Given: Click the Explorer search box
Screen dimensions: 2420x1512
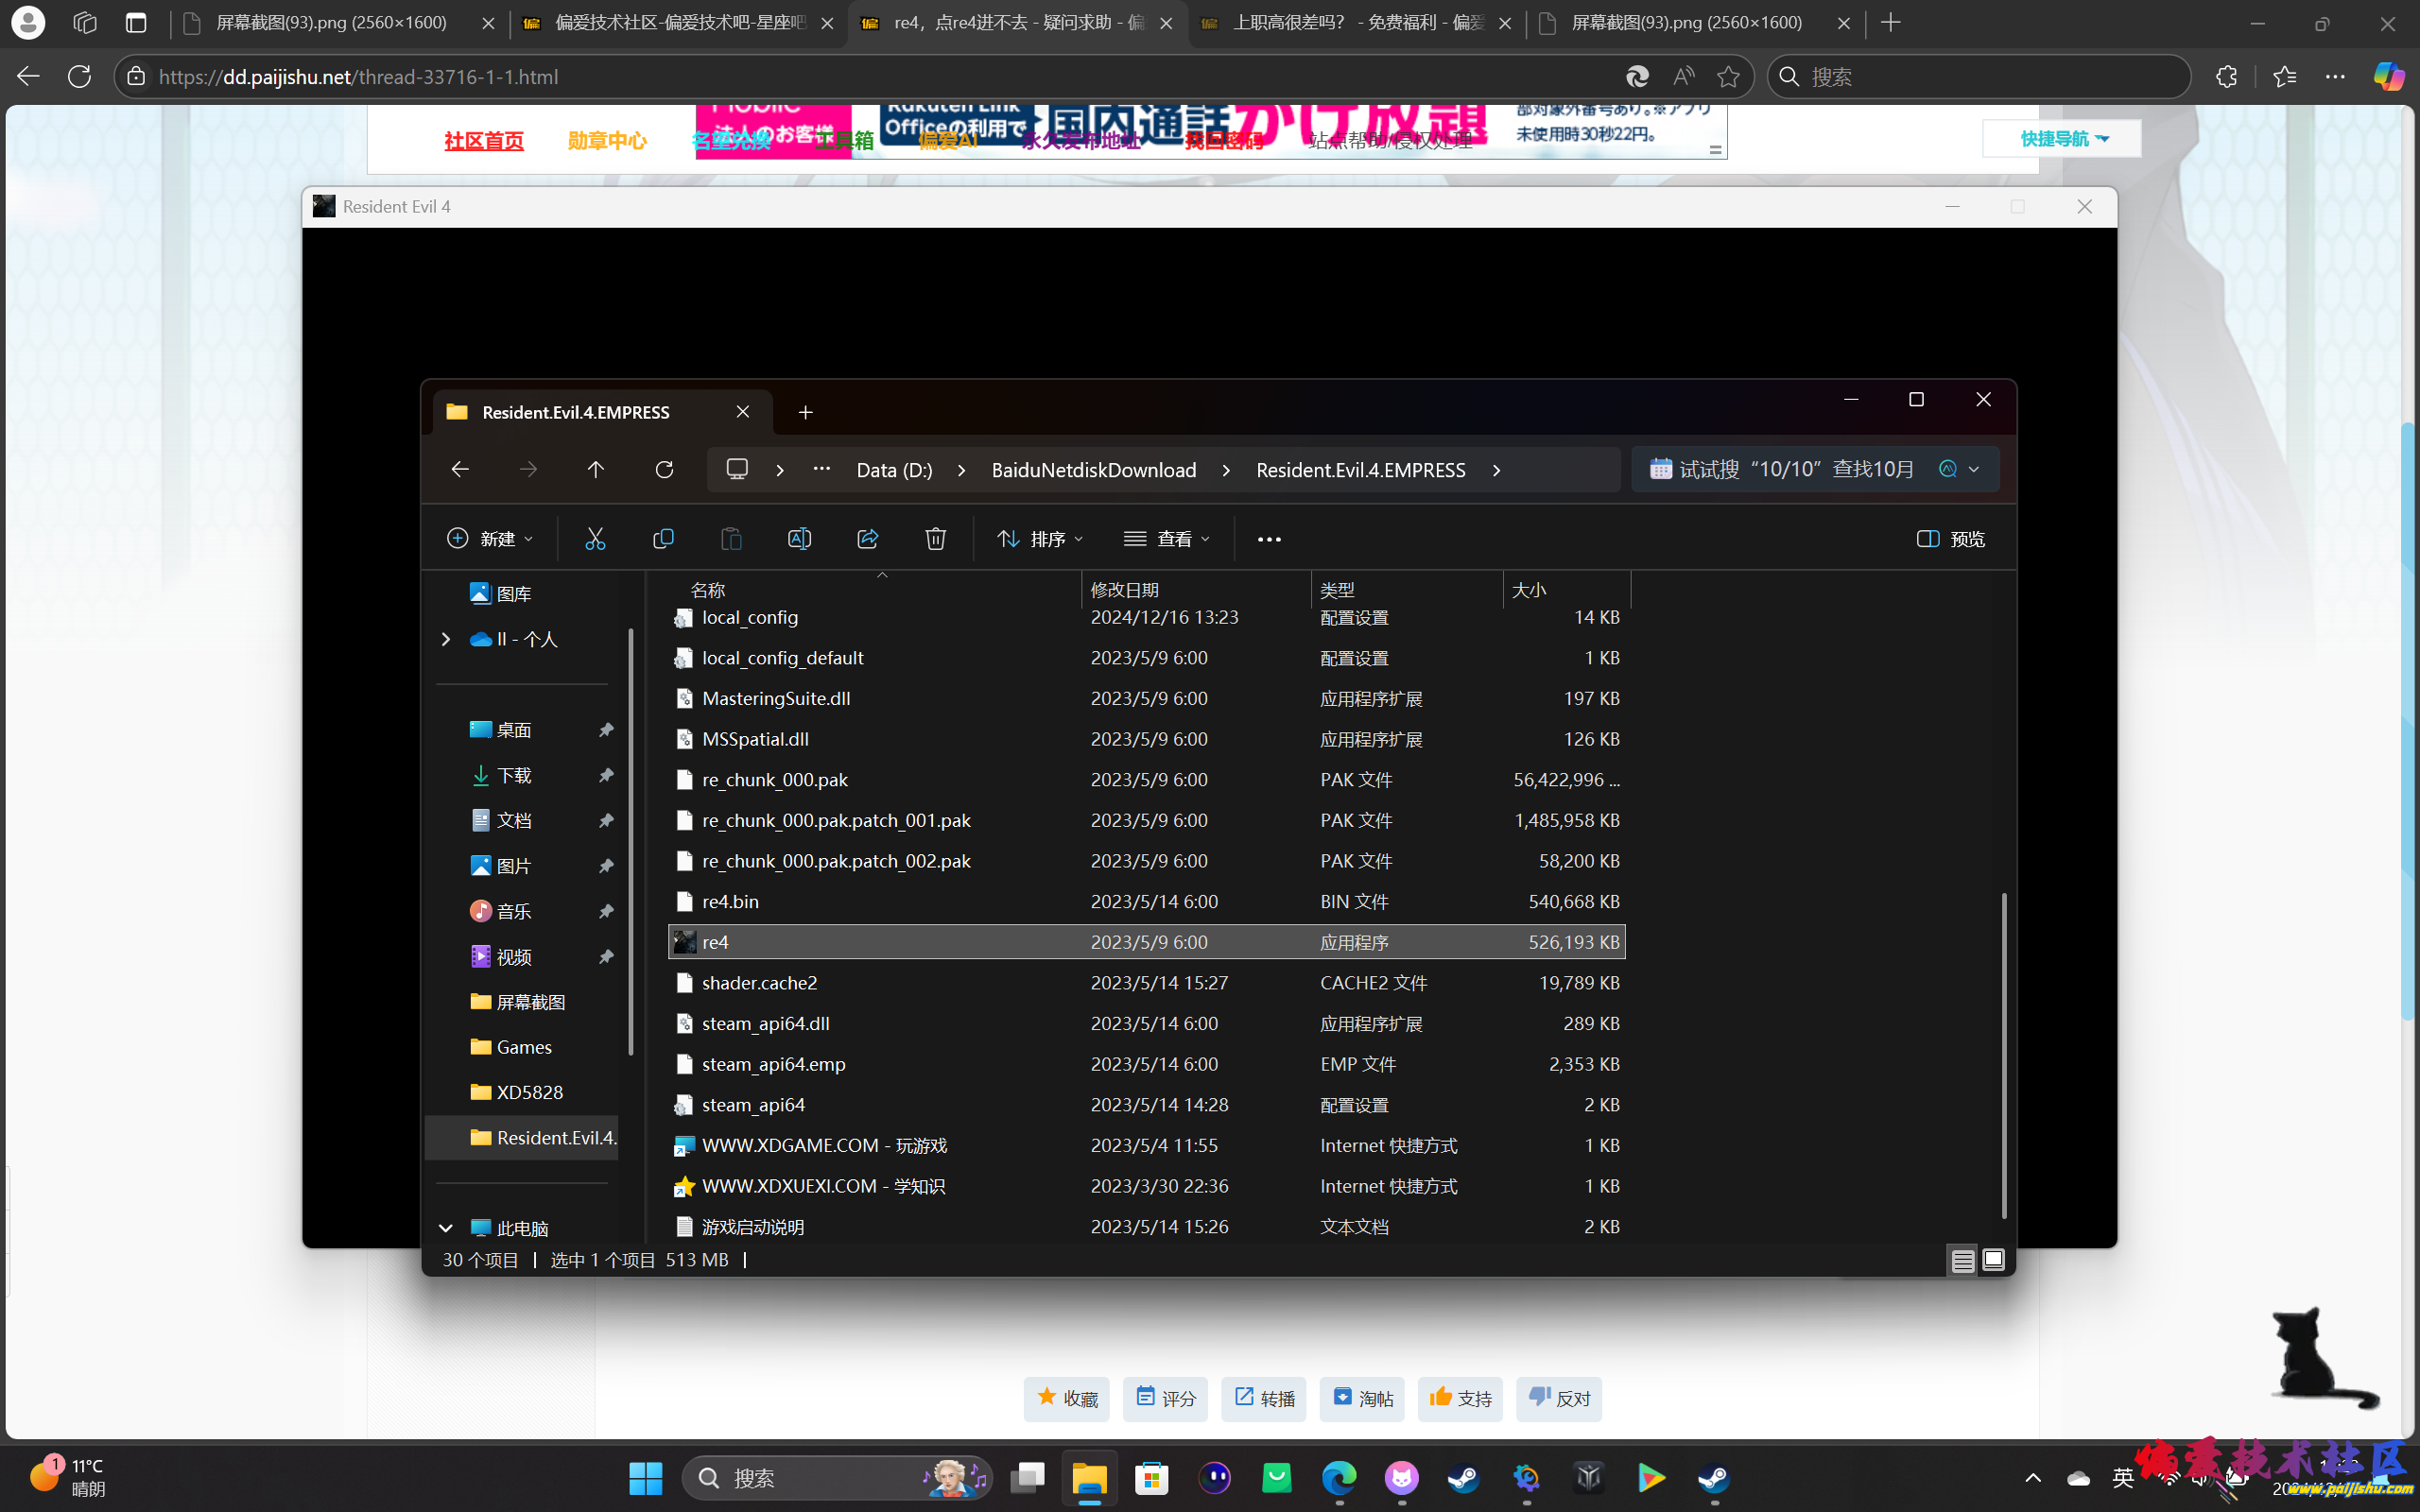Looking at the screenshot, I should point(1815,469).
